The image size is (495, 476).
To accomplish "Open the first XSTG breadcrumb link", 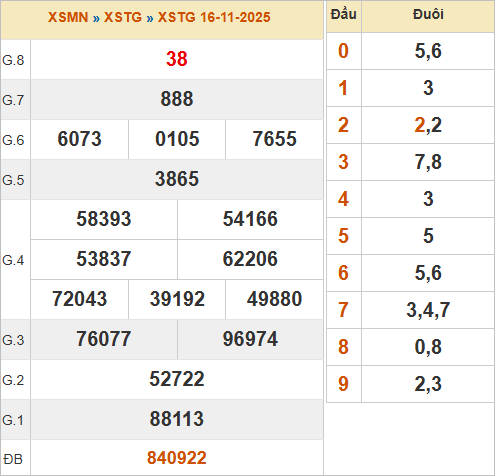I will [123, 17].
